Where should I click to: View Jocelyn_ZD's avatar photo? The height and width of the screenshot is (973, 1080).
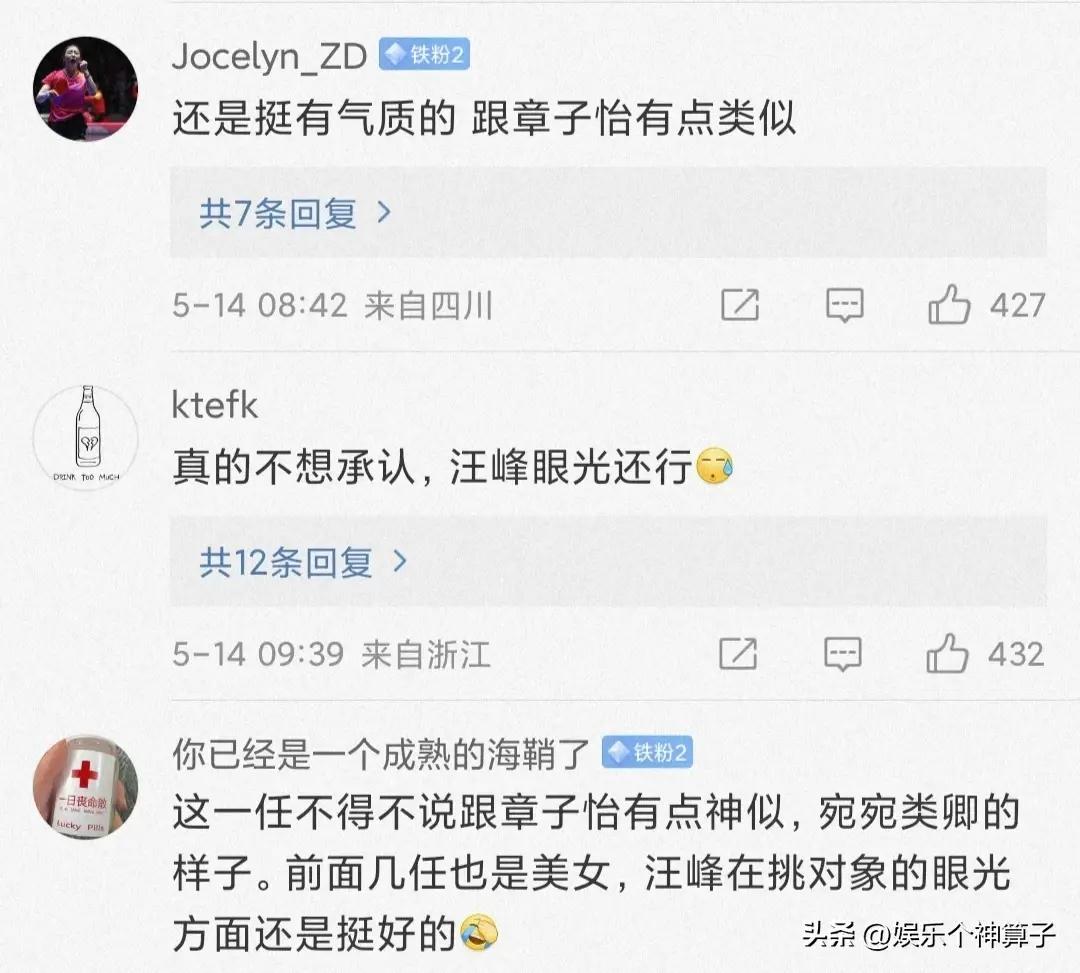(x=85, y=89)
